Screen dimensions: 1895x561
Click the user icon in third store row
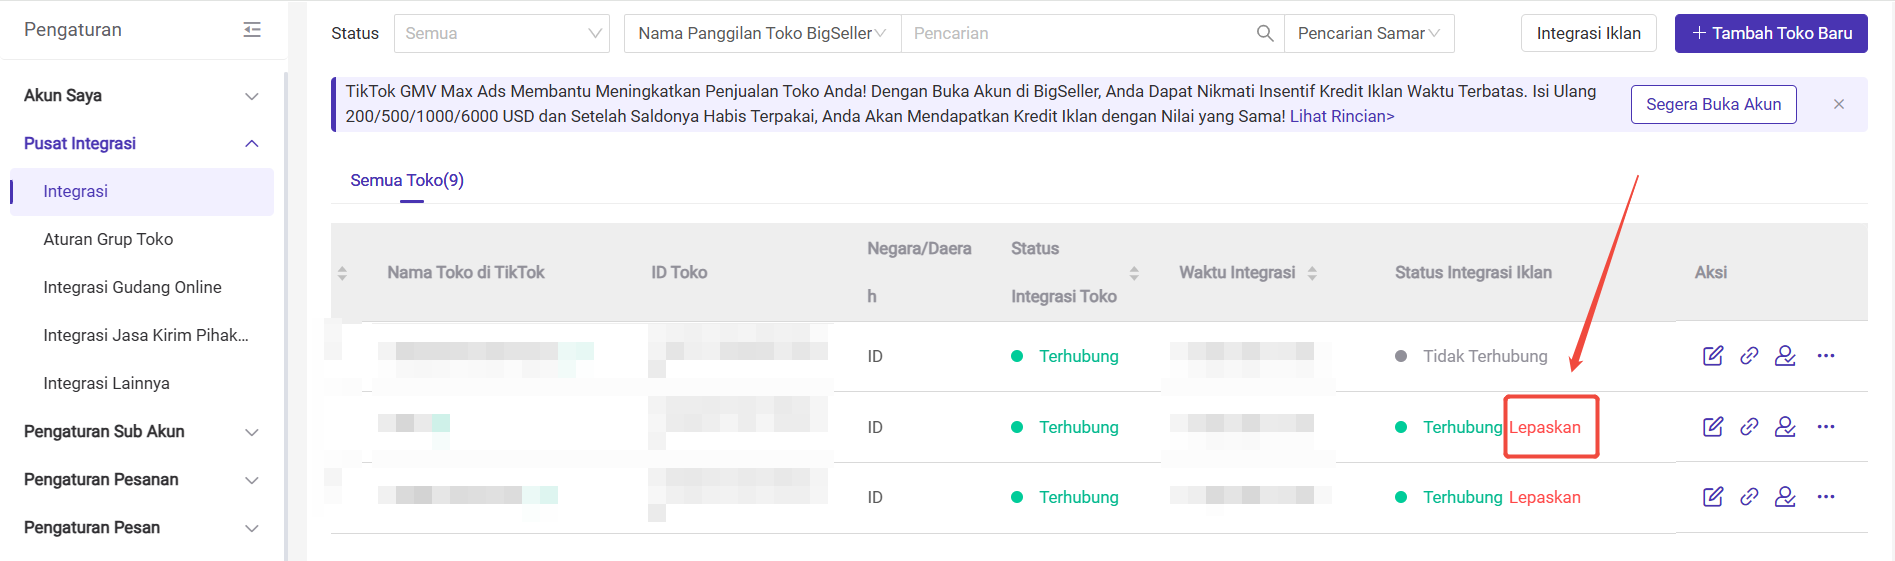point(1785,497)
